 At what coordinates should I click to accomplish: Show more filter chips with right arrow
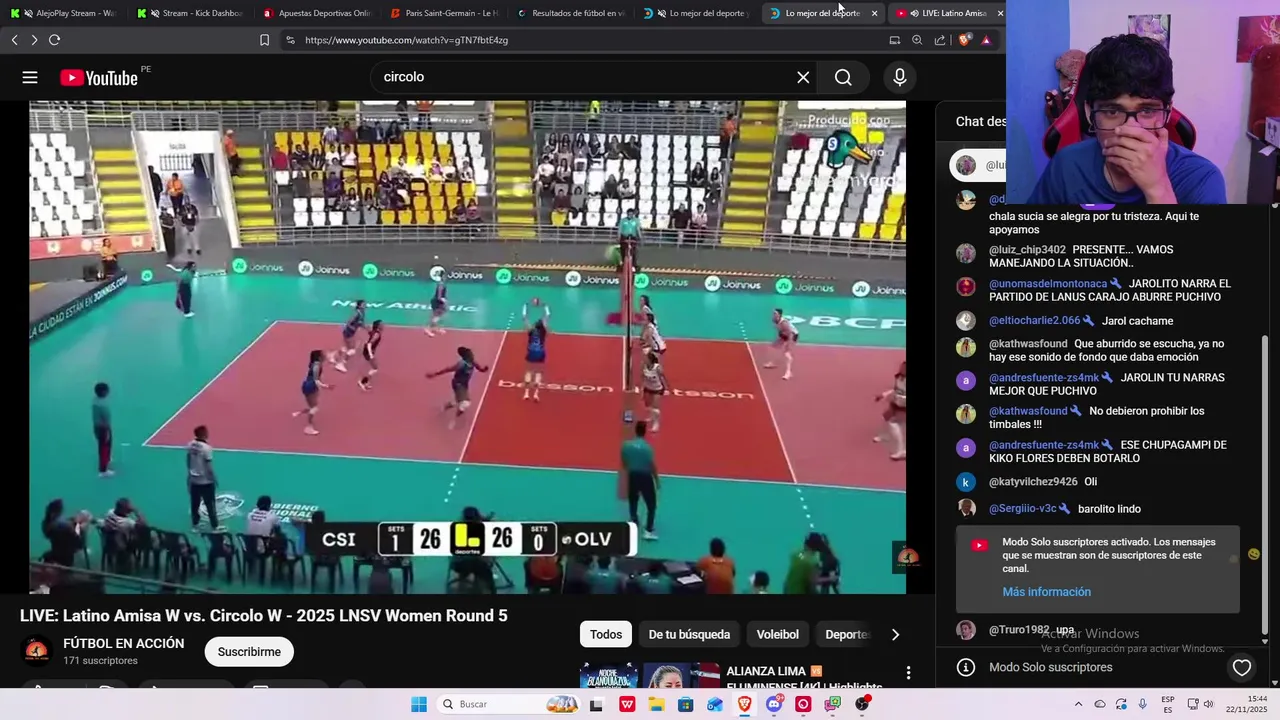click(x=895, y=634)
